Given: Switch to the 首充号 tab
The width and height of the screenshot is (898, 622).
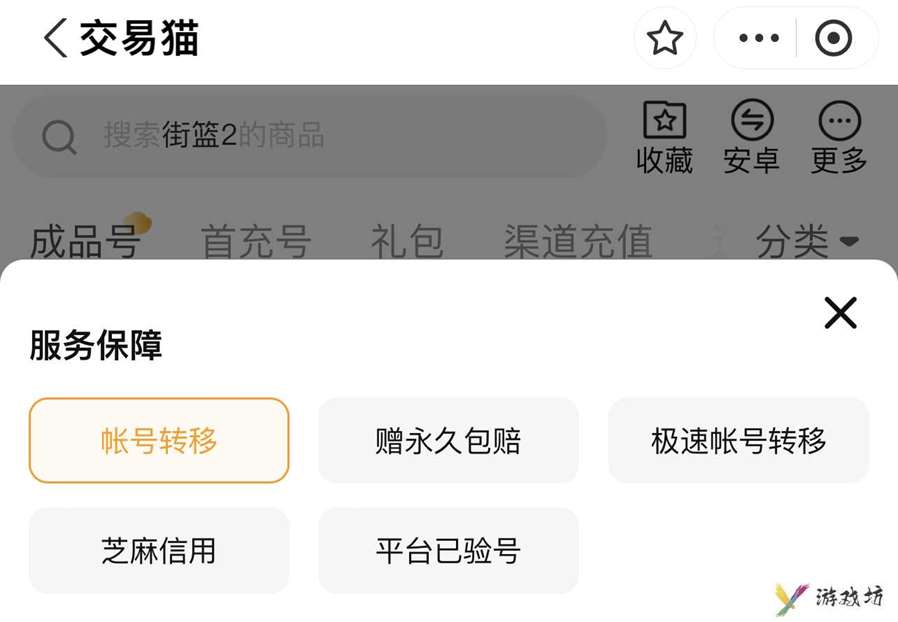Looking at the screenshot, I should (x=256, y=241).
